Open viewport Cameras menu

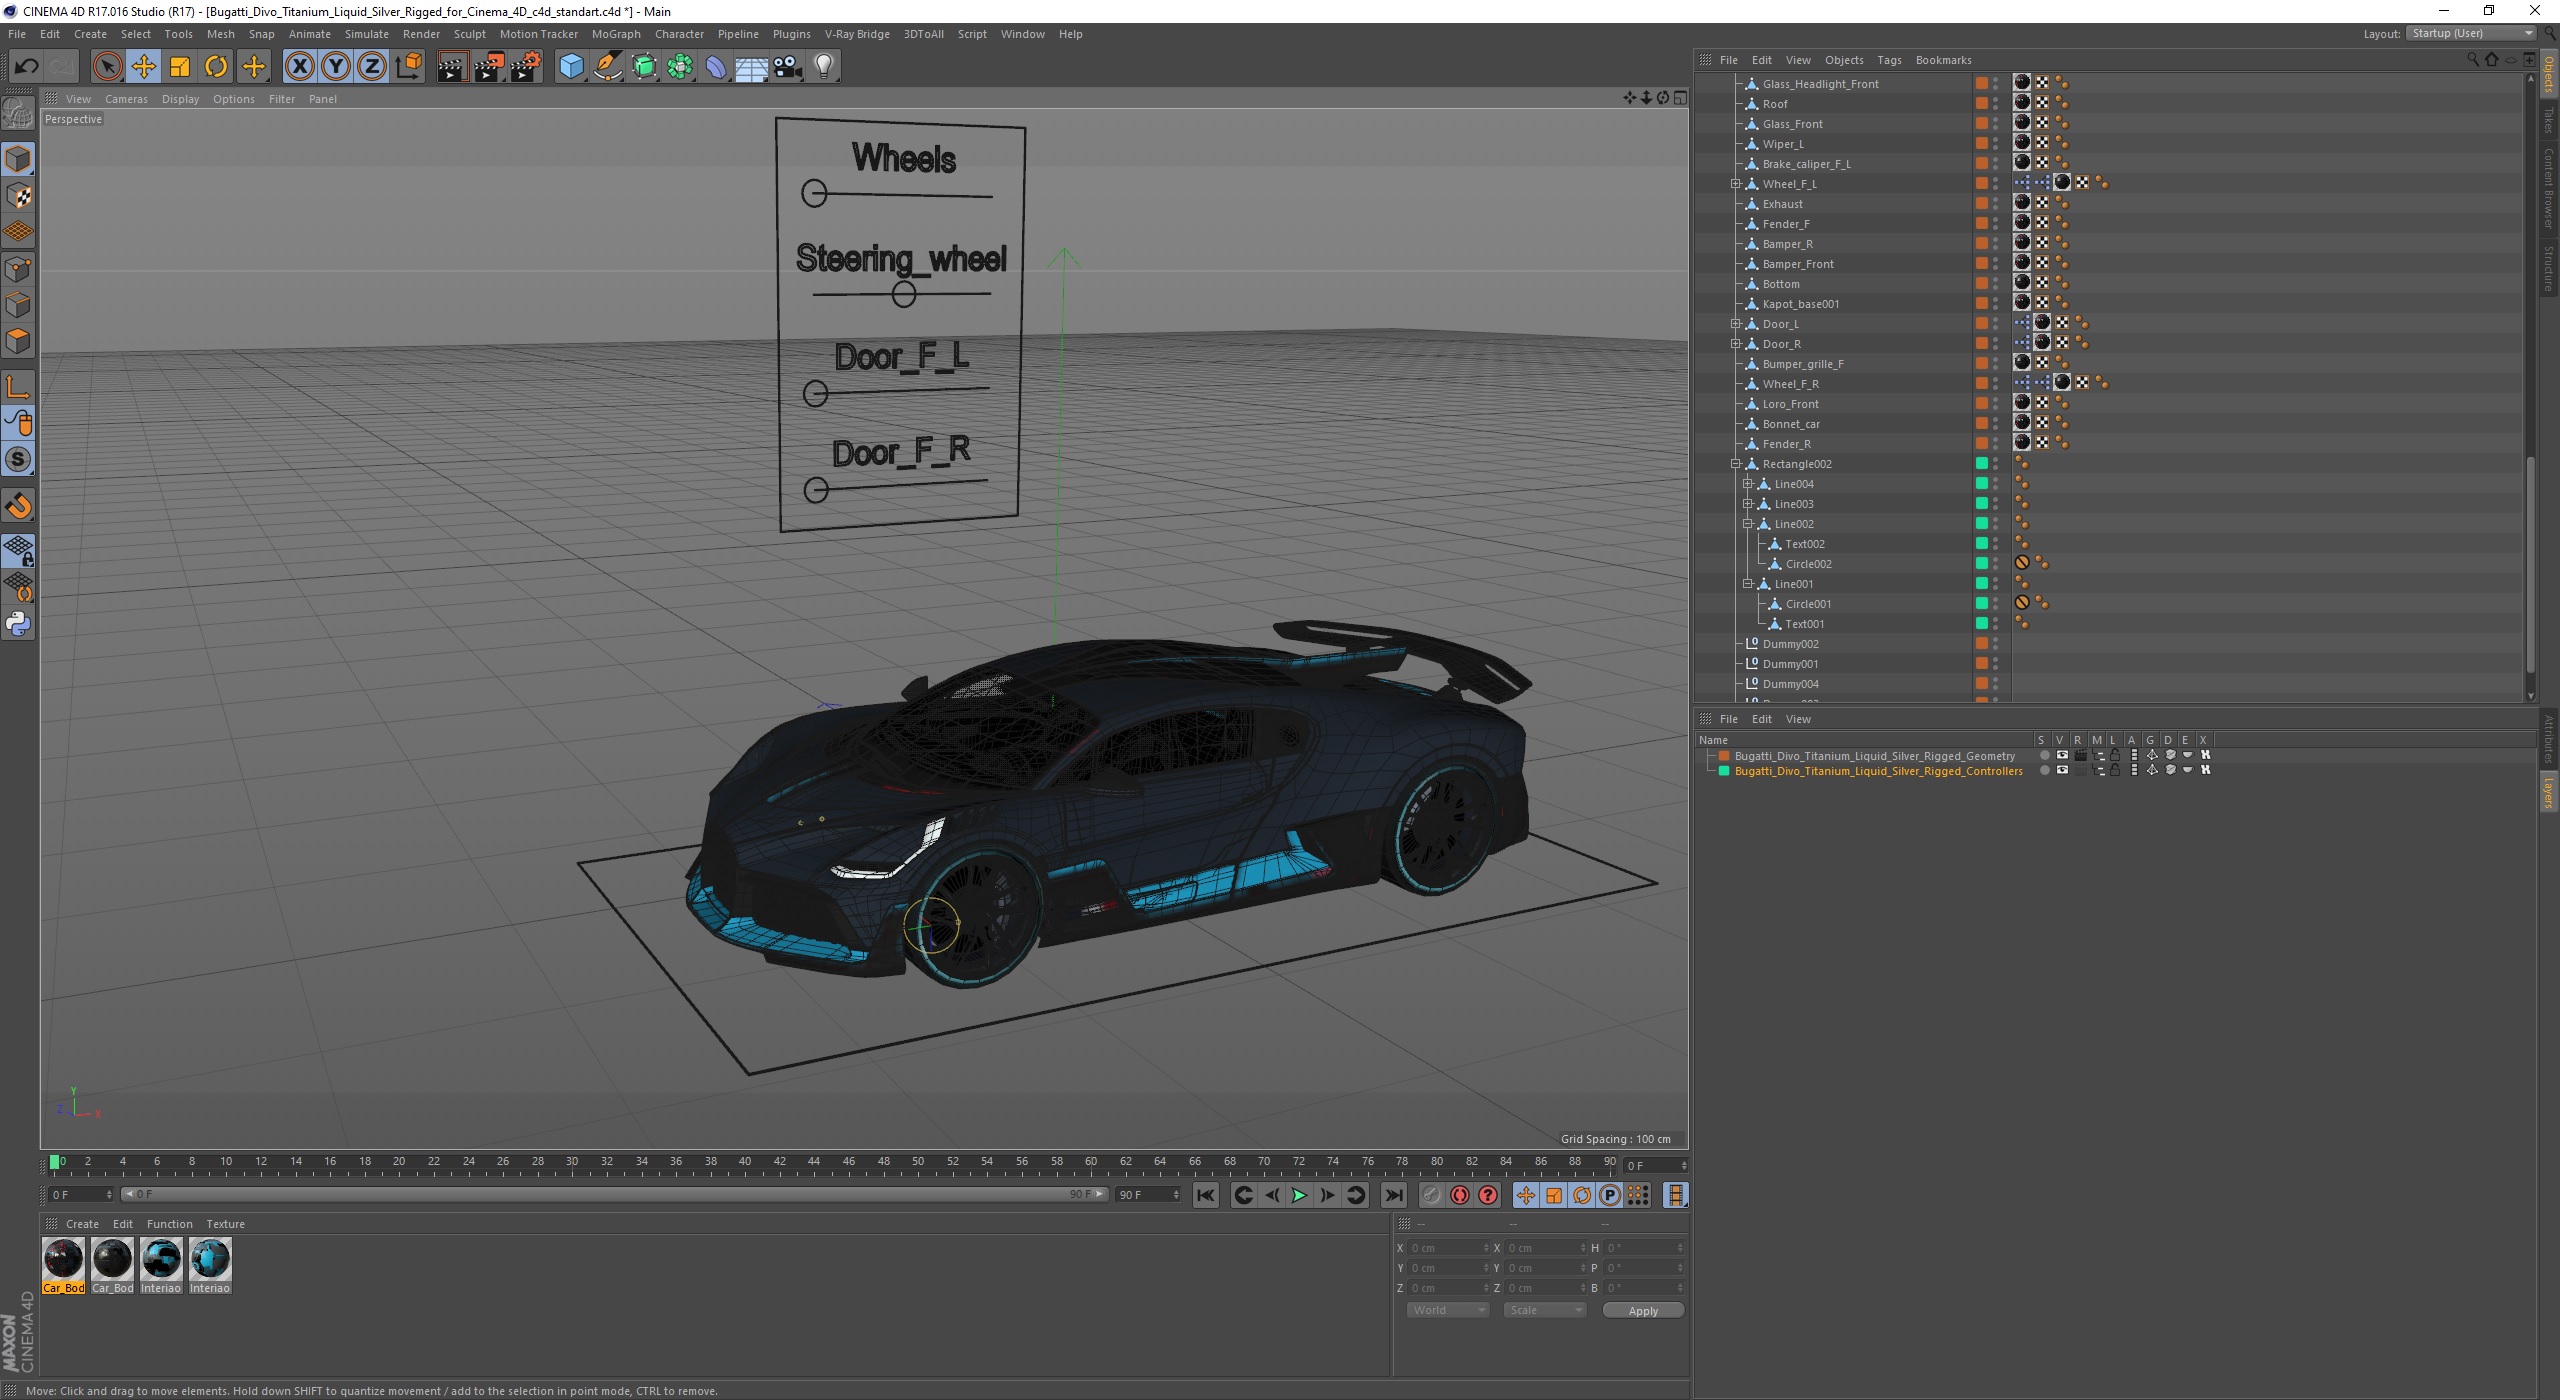tap(126, 99)
